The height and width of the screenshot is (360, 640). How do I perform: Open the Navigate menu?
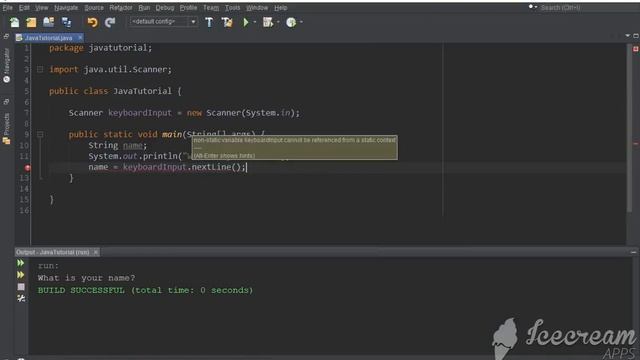[x=66, y=8]
